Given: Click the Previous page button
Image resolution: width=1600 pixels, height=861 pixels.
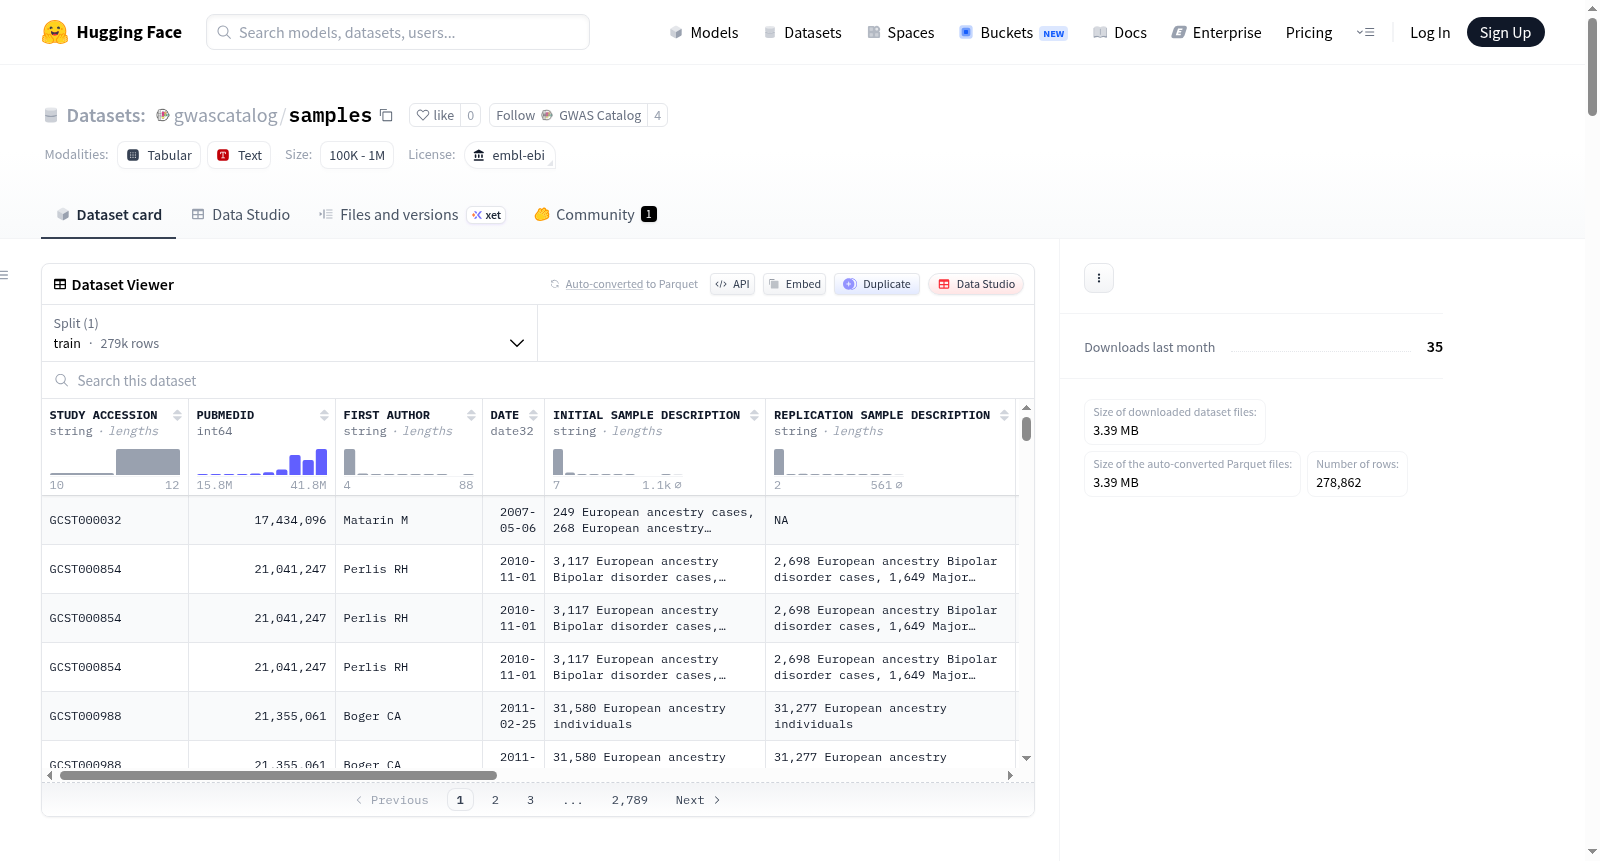Looking at the screenshot, I should tap(392, 800).
